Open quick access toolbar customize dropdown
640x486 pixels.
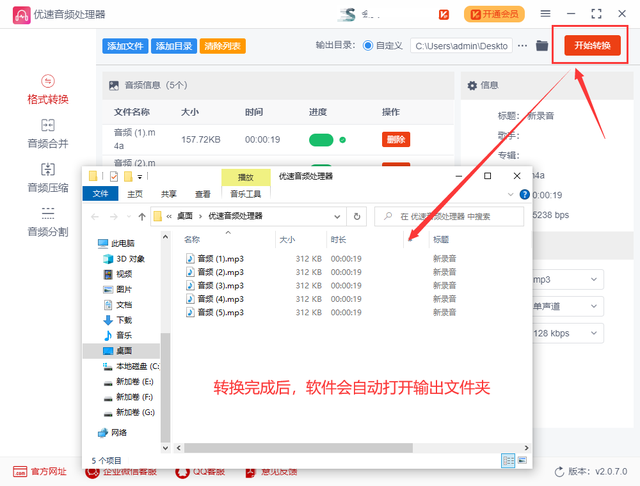(140, 176)
